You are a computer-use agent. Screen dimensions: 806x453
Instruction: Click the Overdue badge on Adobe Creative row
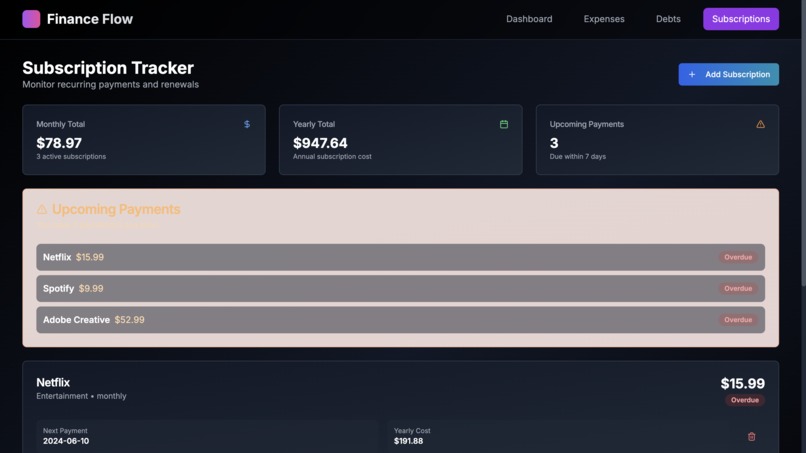[738, 320]
